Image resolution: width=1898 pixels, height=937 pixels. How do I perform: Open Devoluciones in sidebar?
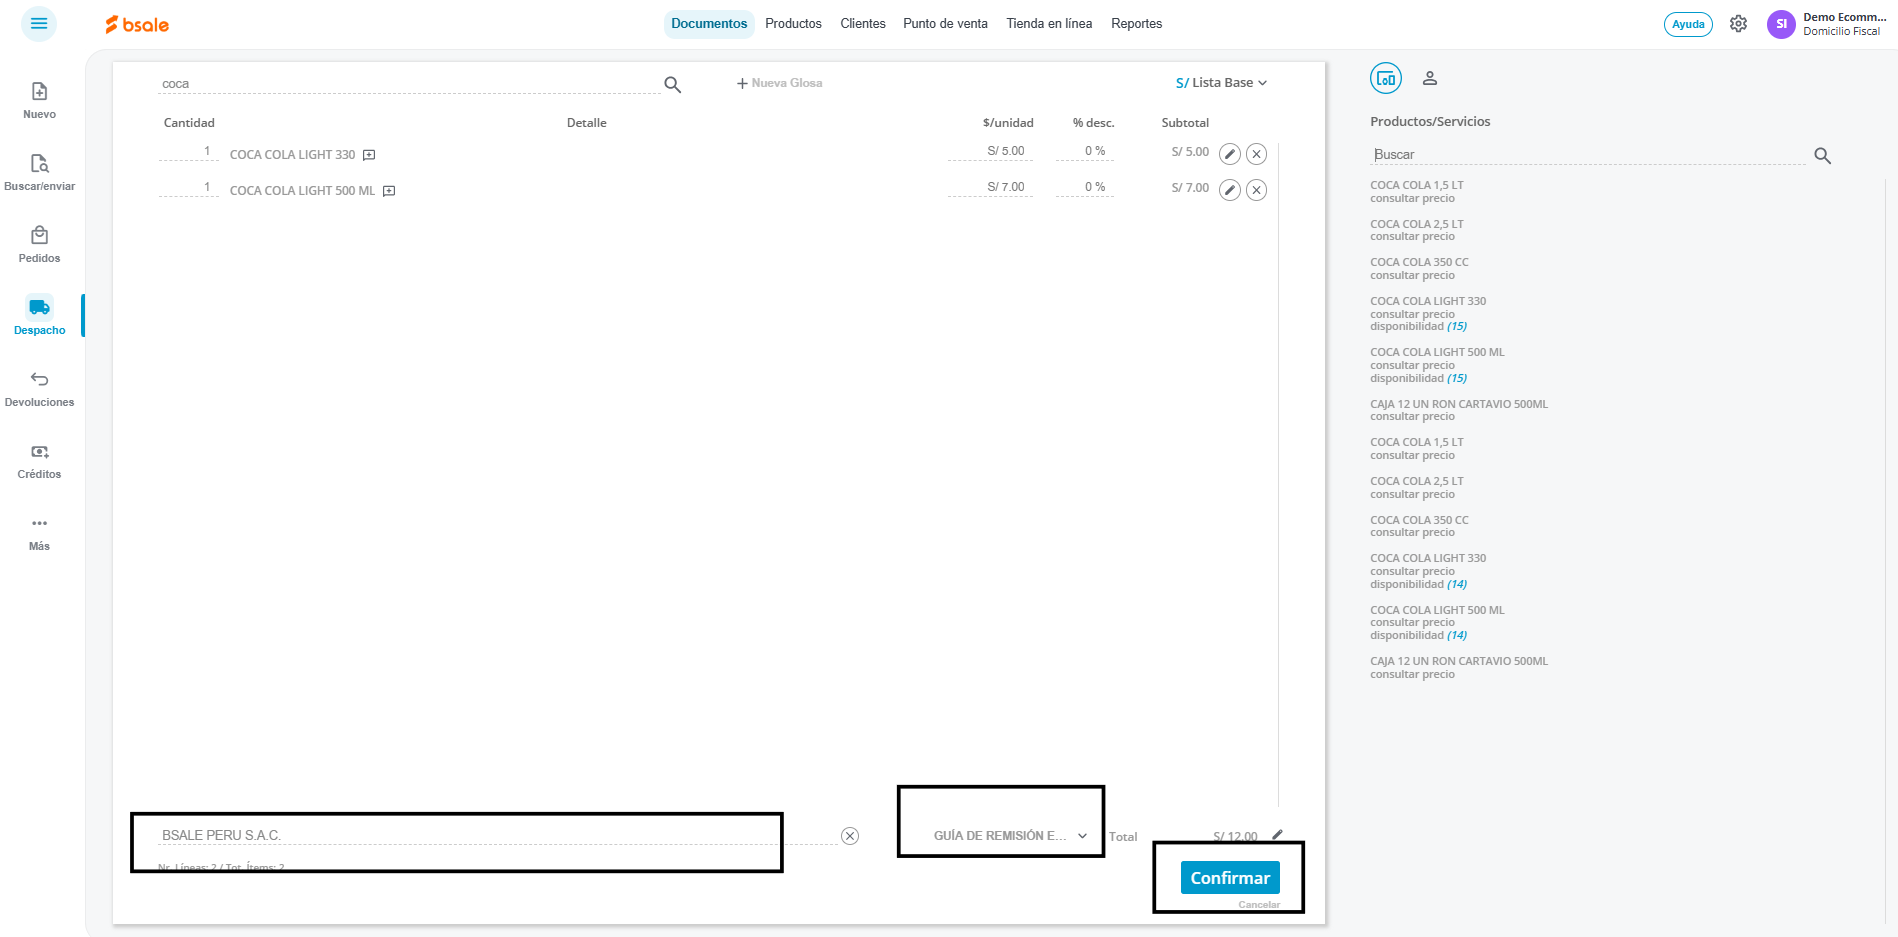click(39, 389)
